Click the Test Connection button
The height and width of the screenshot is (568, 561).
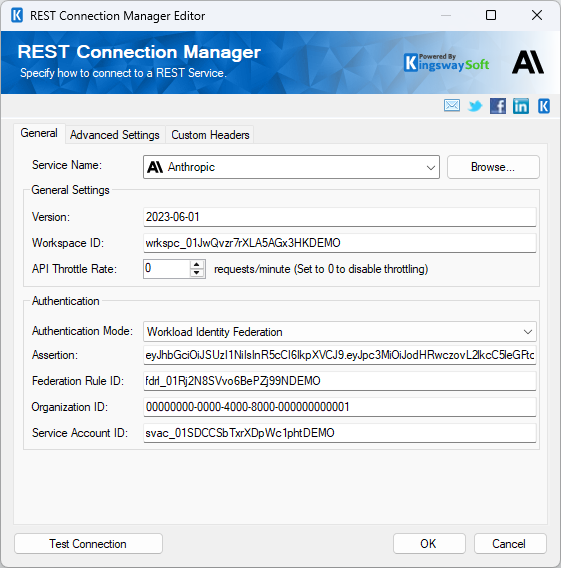point(88,544)
